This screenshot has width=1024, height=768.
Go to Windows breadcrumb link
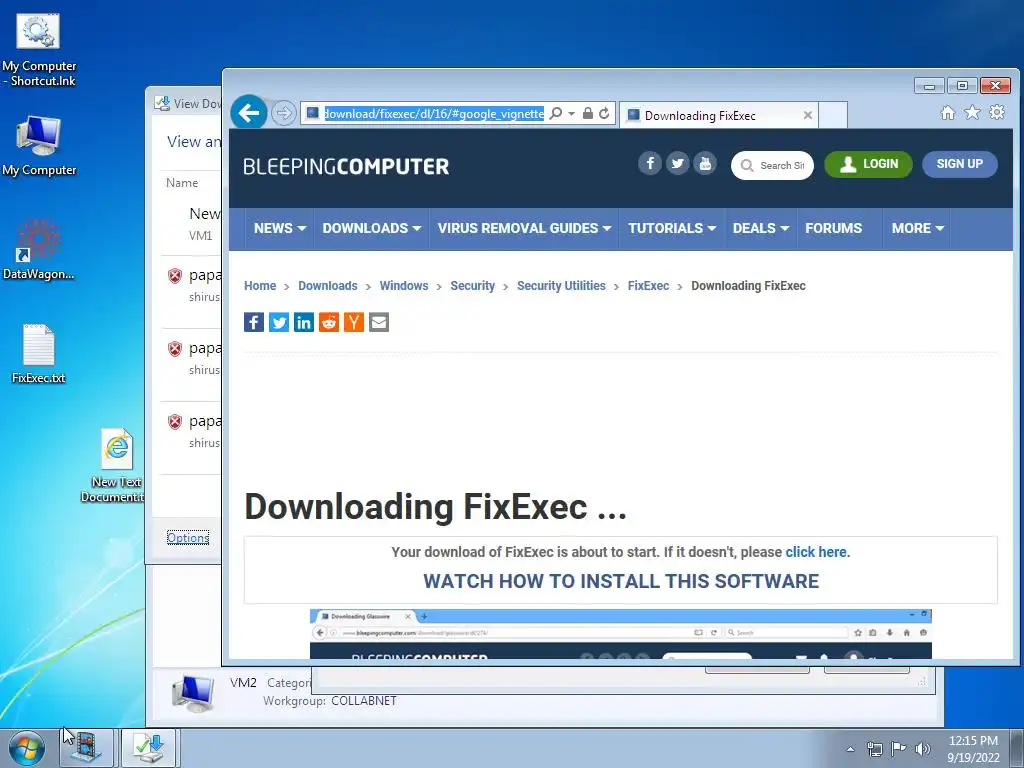tap(404, 285)
